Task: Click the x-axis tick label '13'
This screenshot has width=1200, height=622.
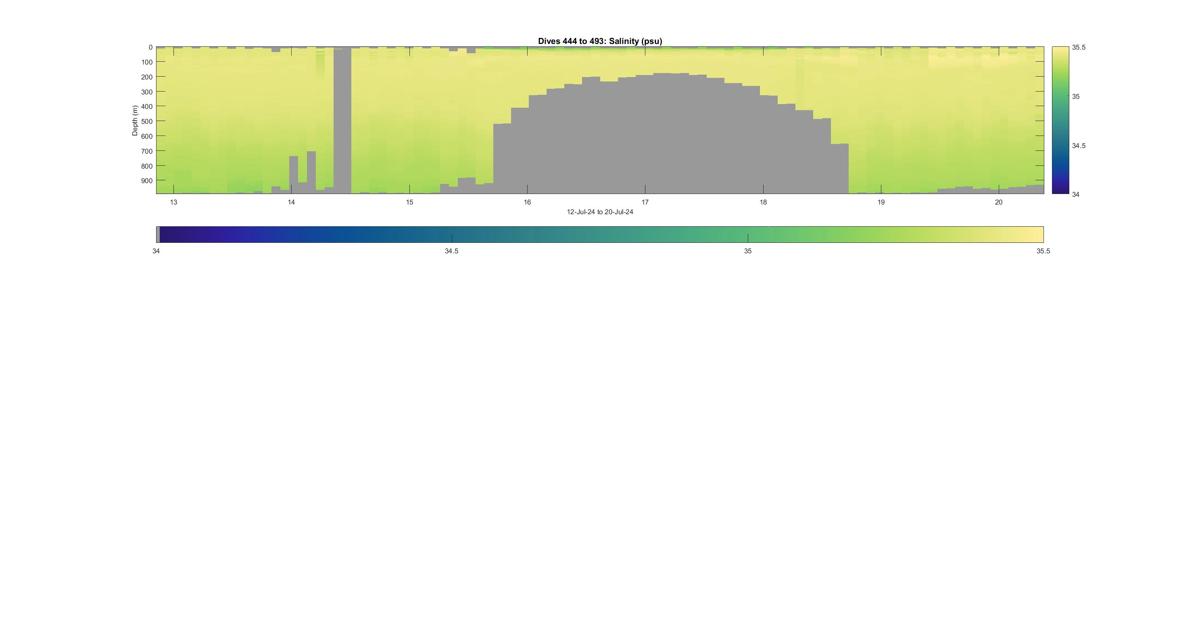Action: pos(174,202)
